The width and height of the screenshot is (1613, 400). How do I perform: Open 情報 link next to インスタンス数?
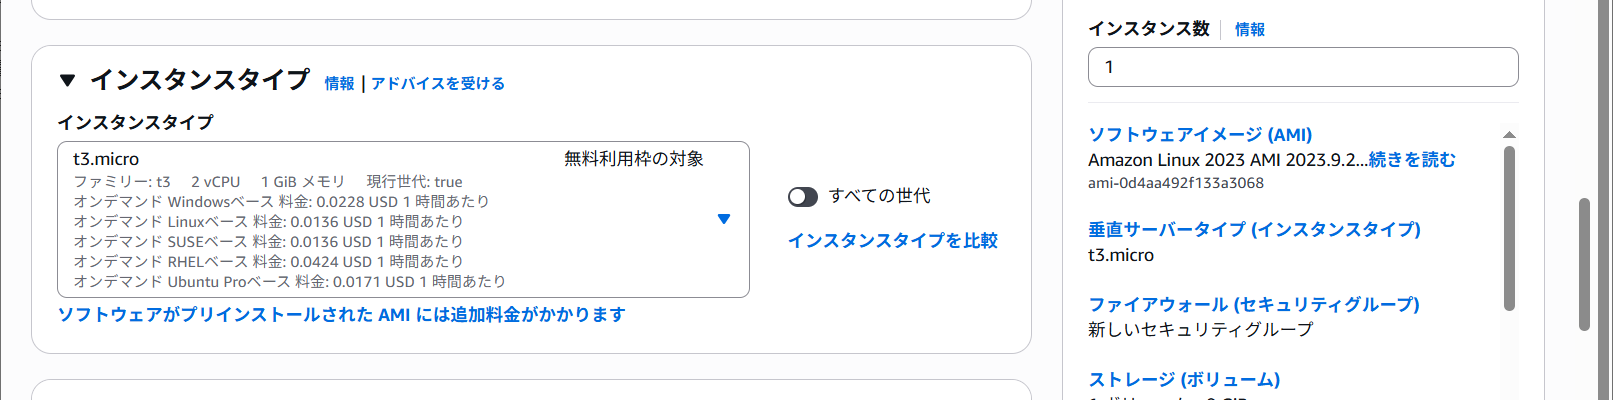(1249, 30)
